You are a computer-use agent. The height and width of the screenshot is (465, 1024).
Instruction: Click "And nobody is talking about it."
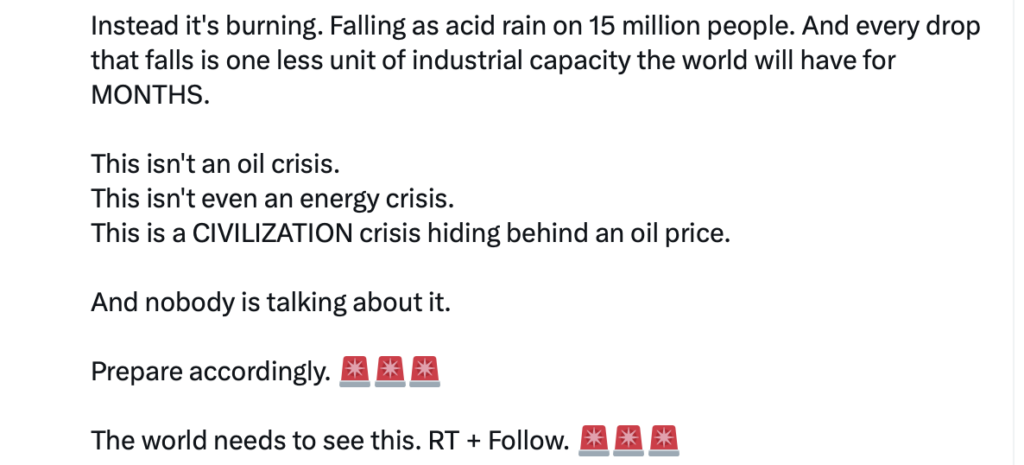[x=270, y=300]
